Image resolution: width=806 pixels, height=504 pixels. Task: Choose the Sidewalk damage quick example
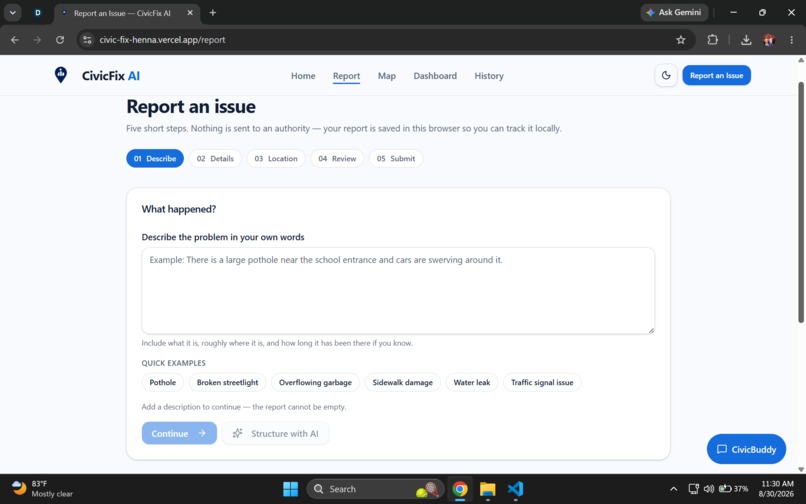tap(402, 382)
